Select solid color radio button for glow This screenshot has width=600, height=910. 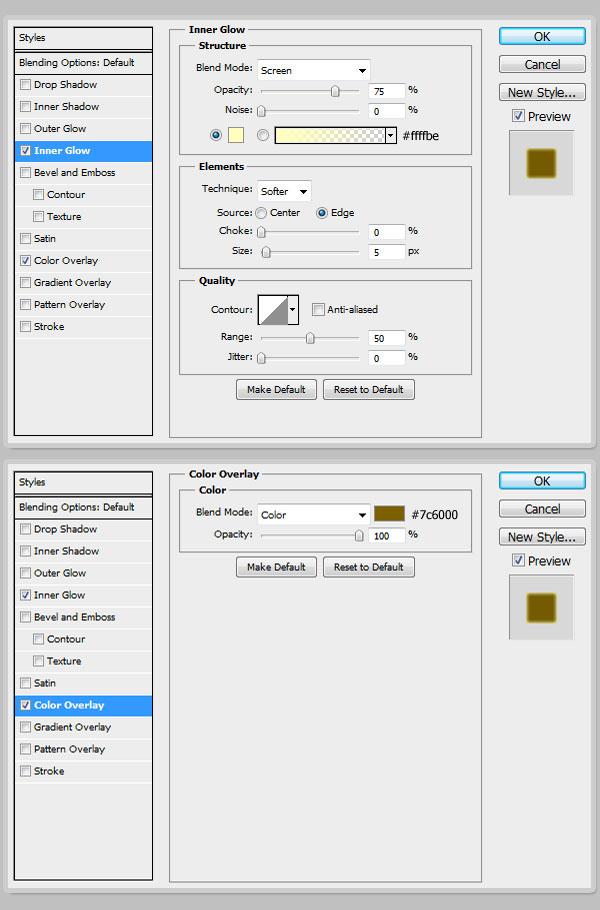click(x=216, y=135)
